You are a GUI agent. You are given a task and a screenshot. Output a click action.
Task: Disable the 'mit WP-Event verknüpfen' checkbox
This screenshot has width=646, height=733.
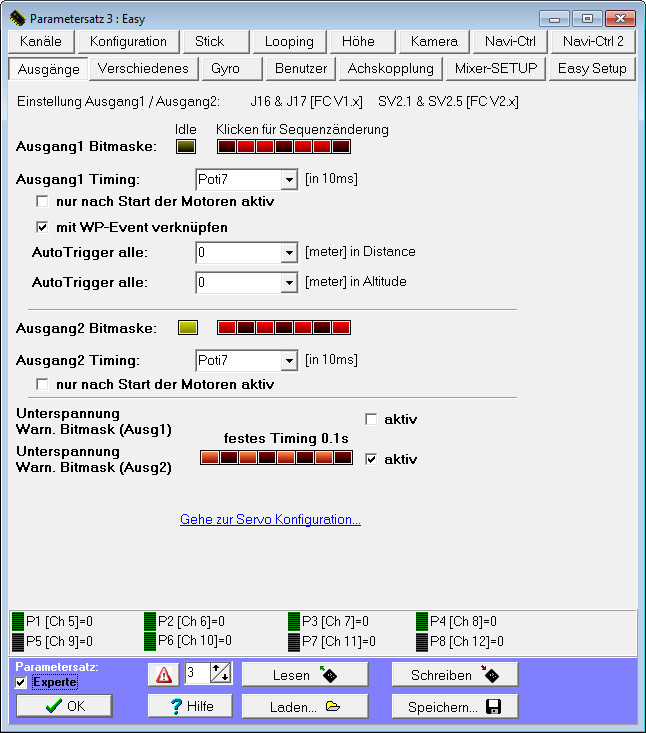[42, 227]
